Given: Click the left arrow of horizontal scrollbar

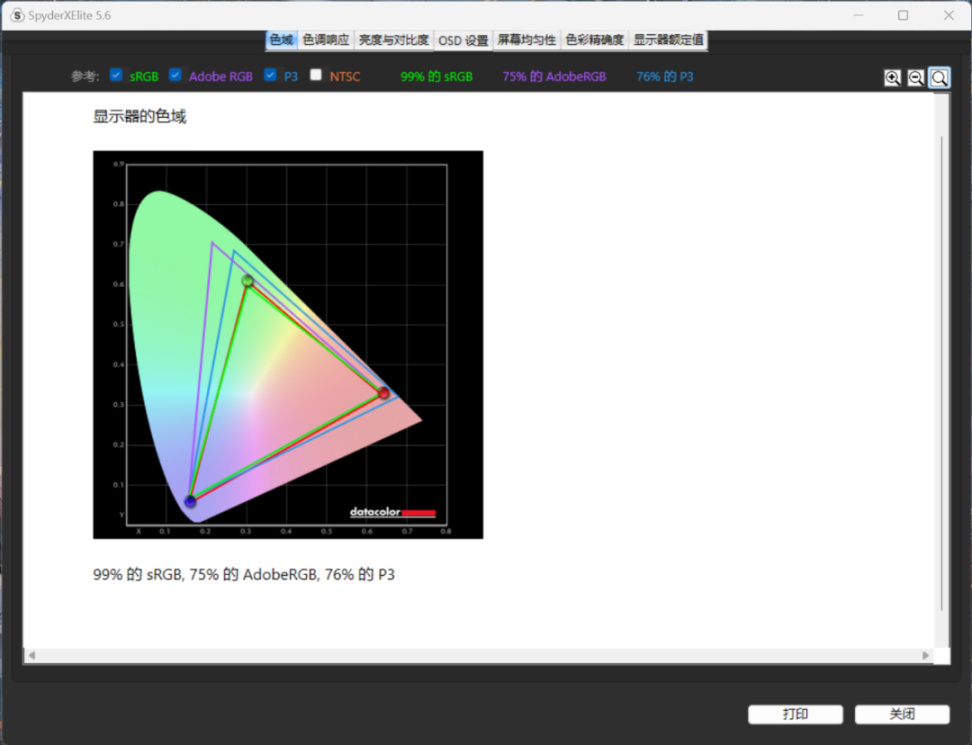Looking at the screenshot, I should 32,655.
